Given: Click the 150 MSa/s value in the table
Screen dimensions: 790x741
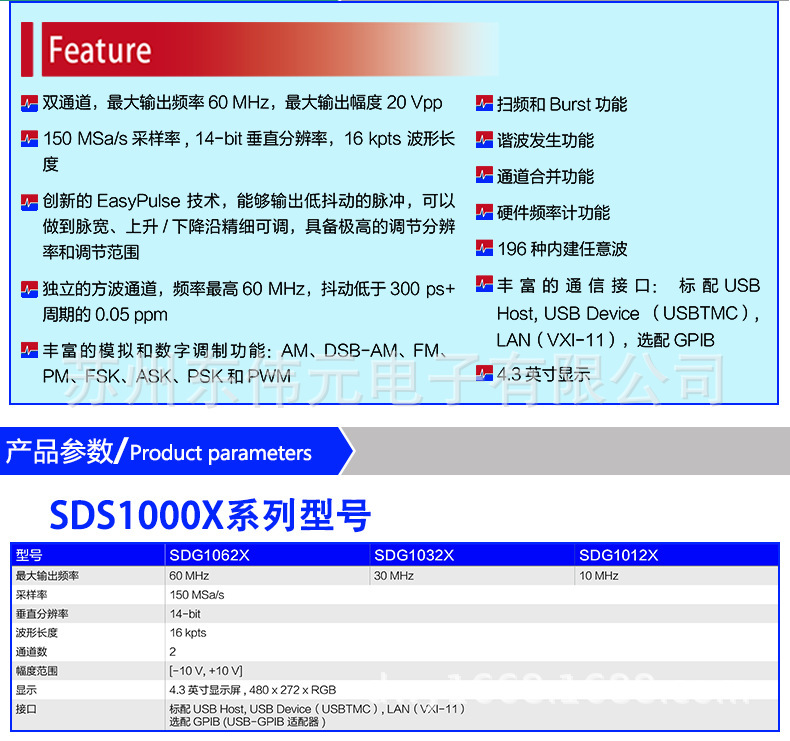Looking at the screenshot, I should click(x=197, y=595).
